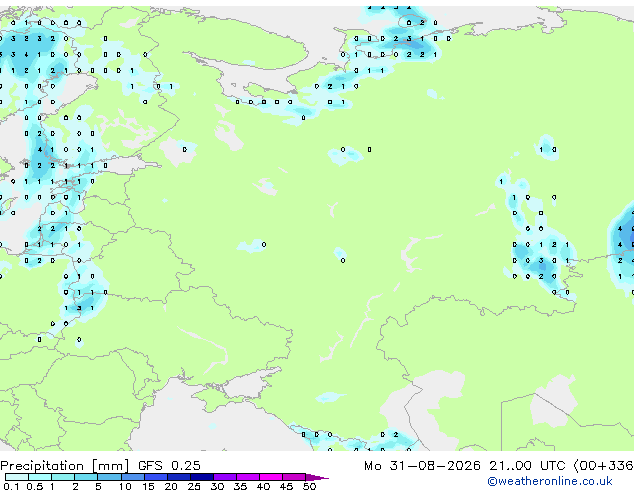The height and width of the screenshot is (490, 634).
Task: Select the 45–50 mm legend swatch
Action: click(x=294, y=477)
